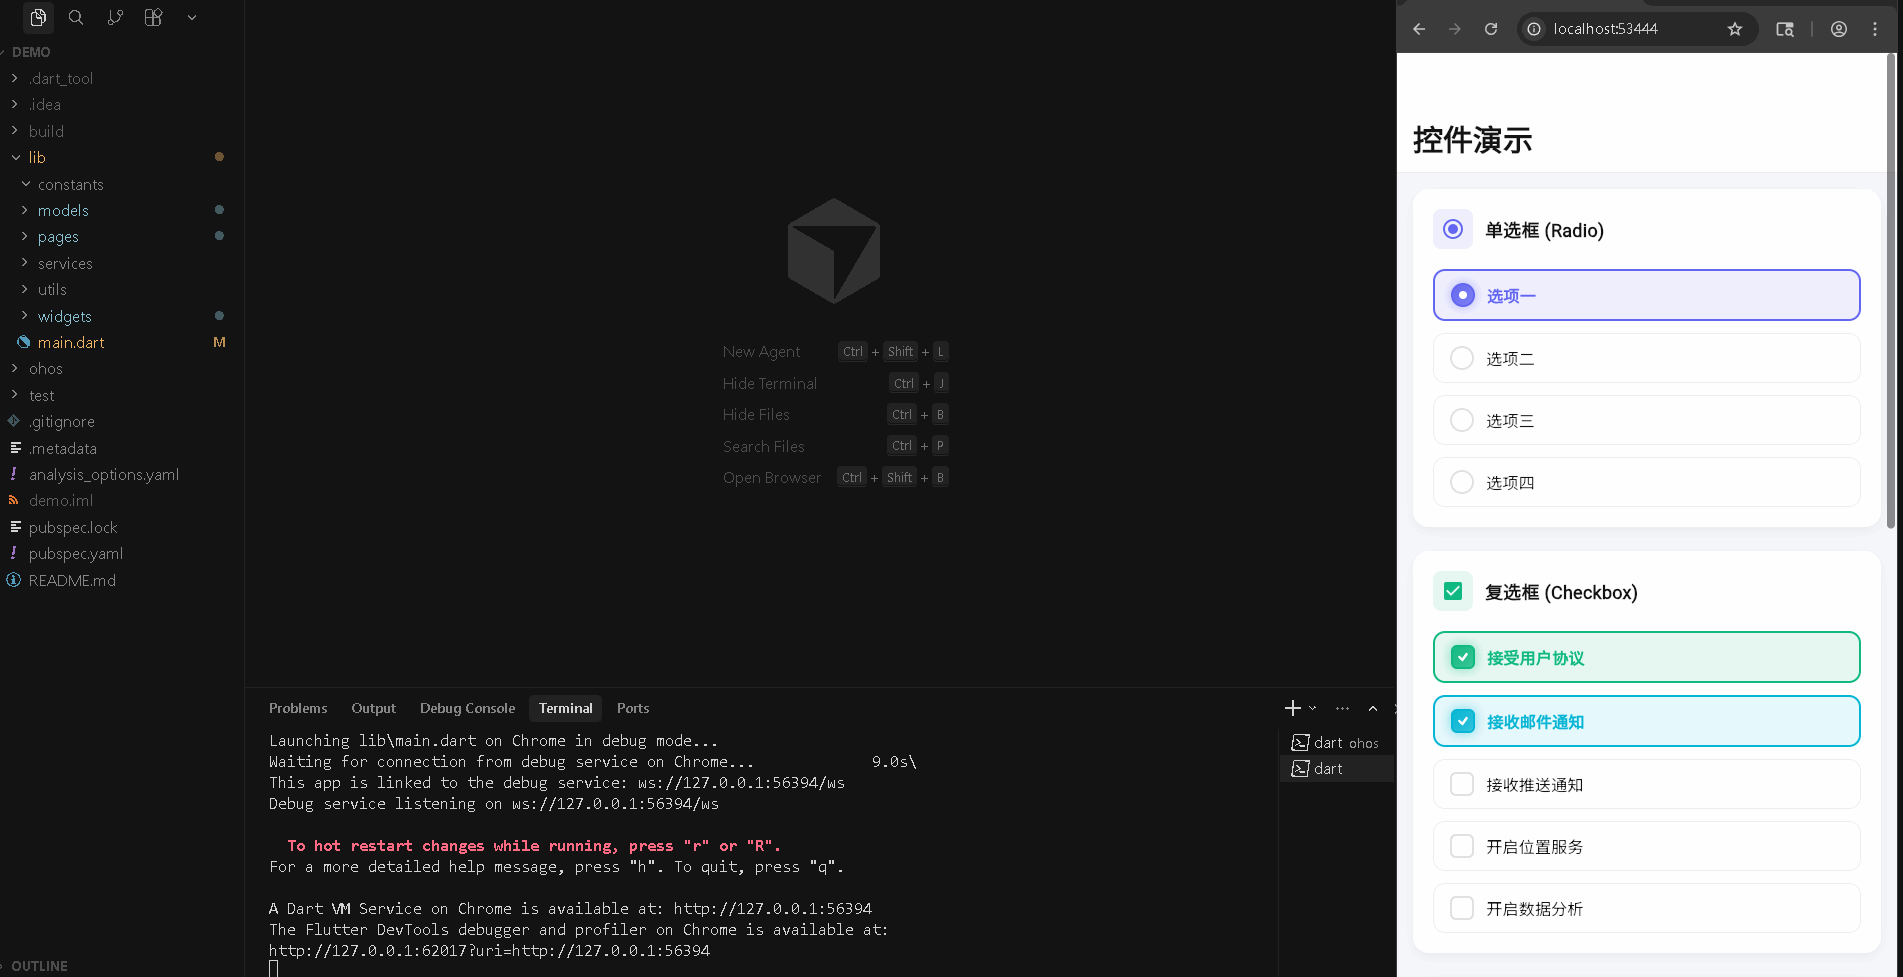This screenshot has width=1903, height=977.
Task: Select radio option 选项二
Action: click(1646, 358)
